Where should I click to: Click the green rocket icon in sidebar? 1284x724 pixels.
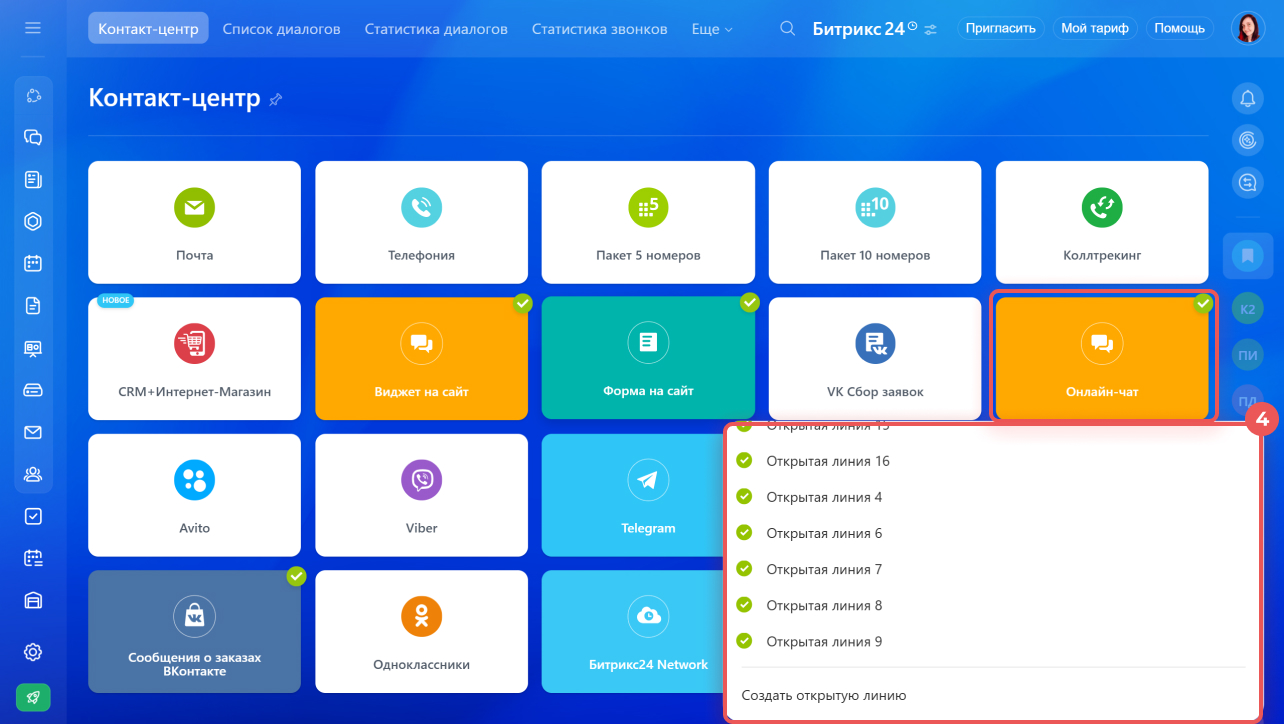(x=33, y=697)
